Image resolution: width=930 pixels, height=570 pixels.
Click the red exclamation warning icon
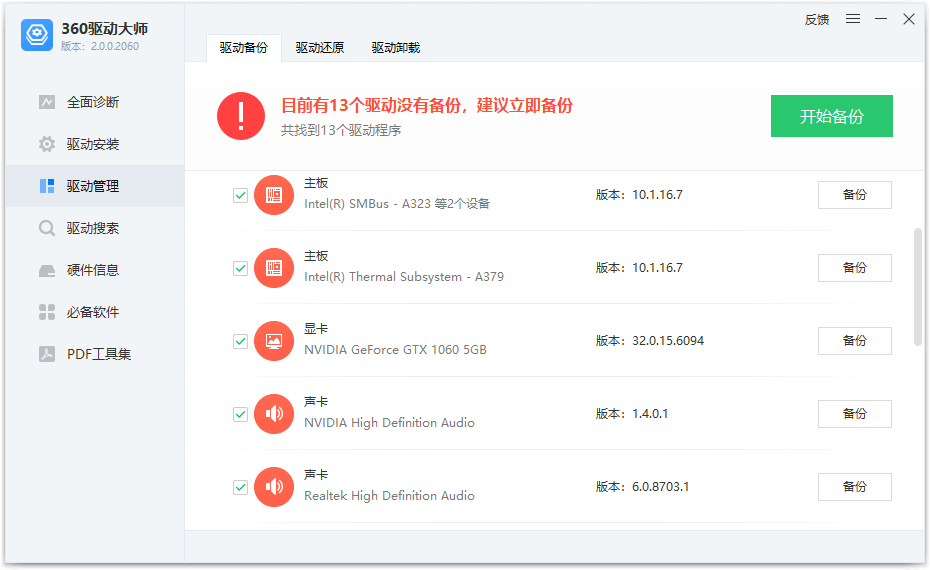tap(241, 116)
